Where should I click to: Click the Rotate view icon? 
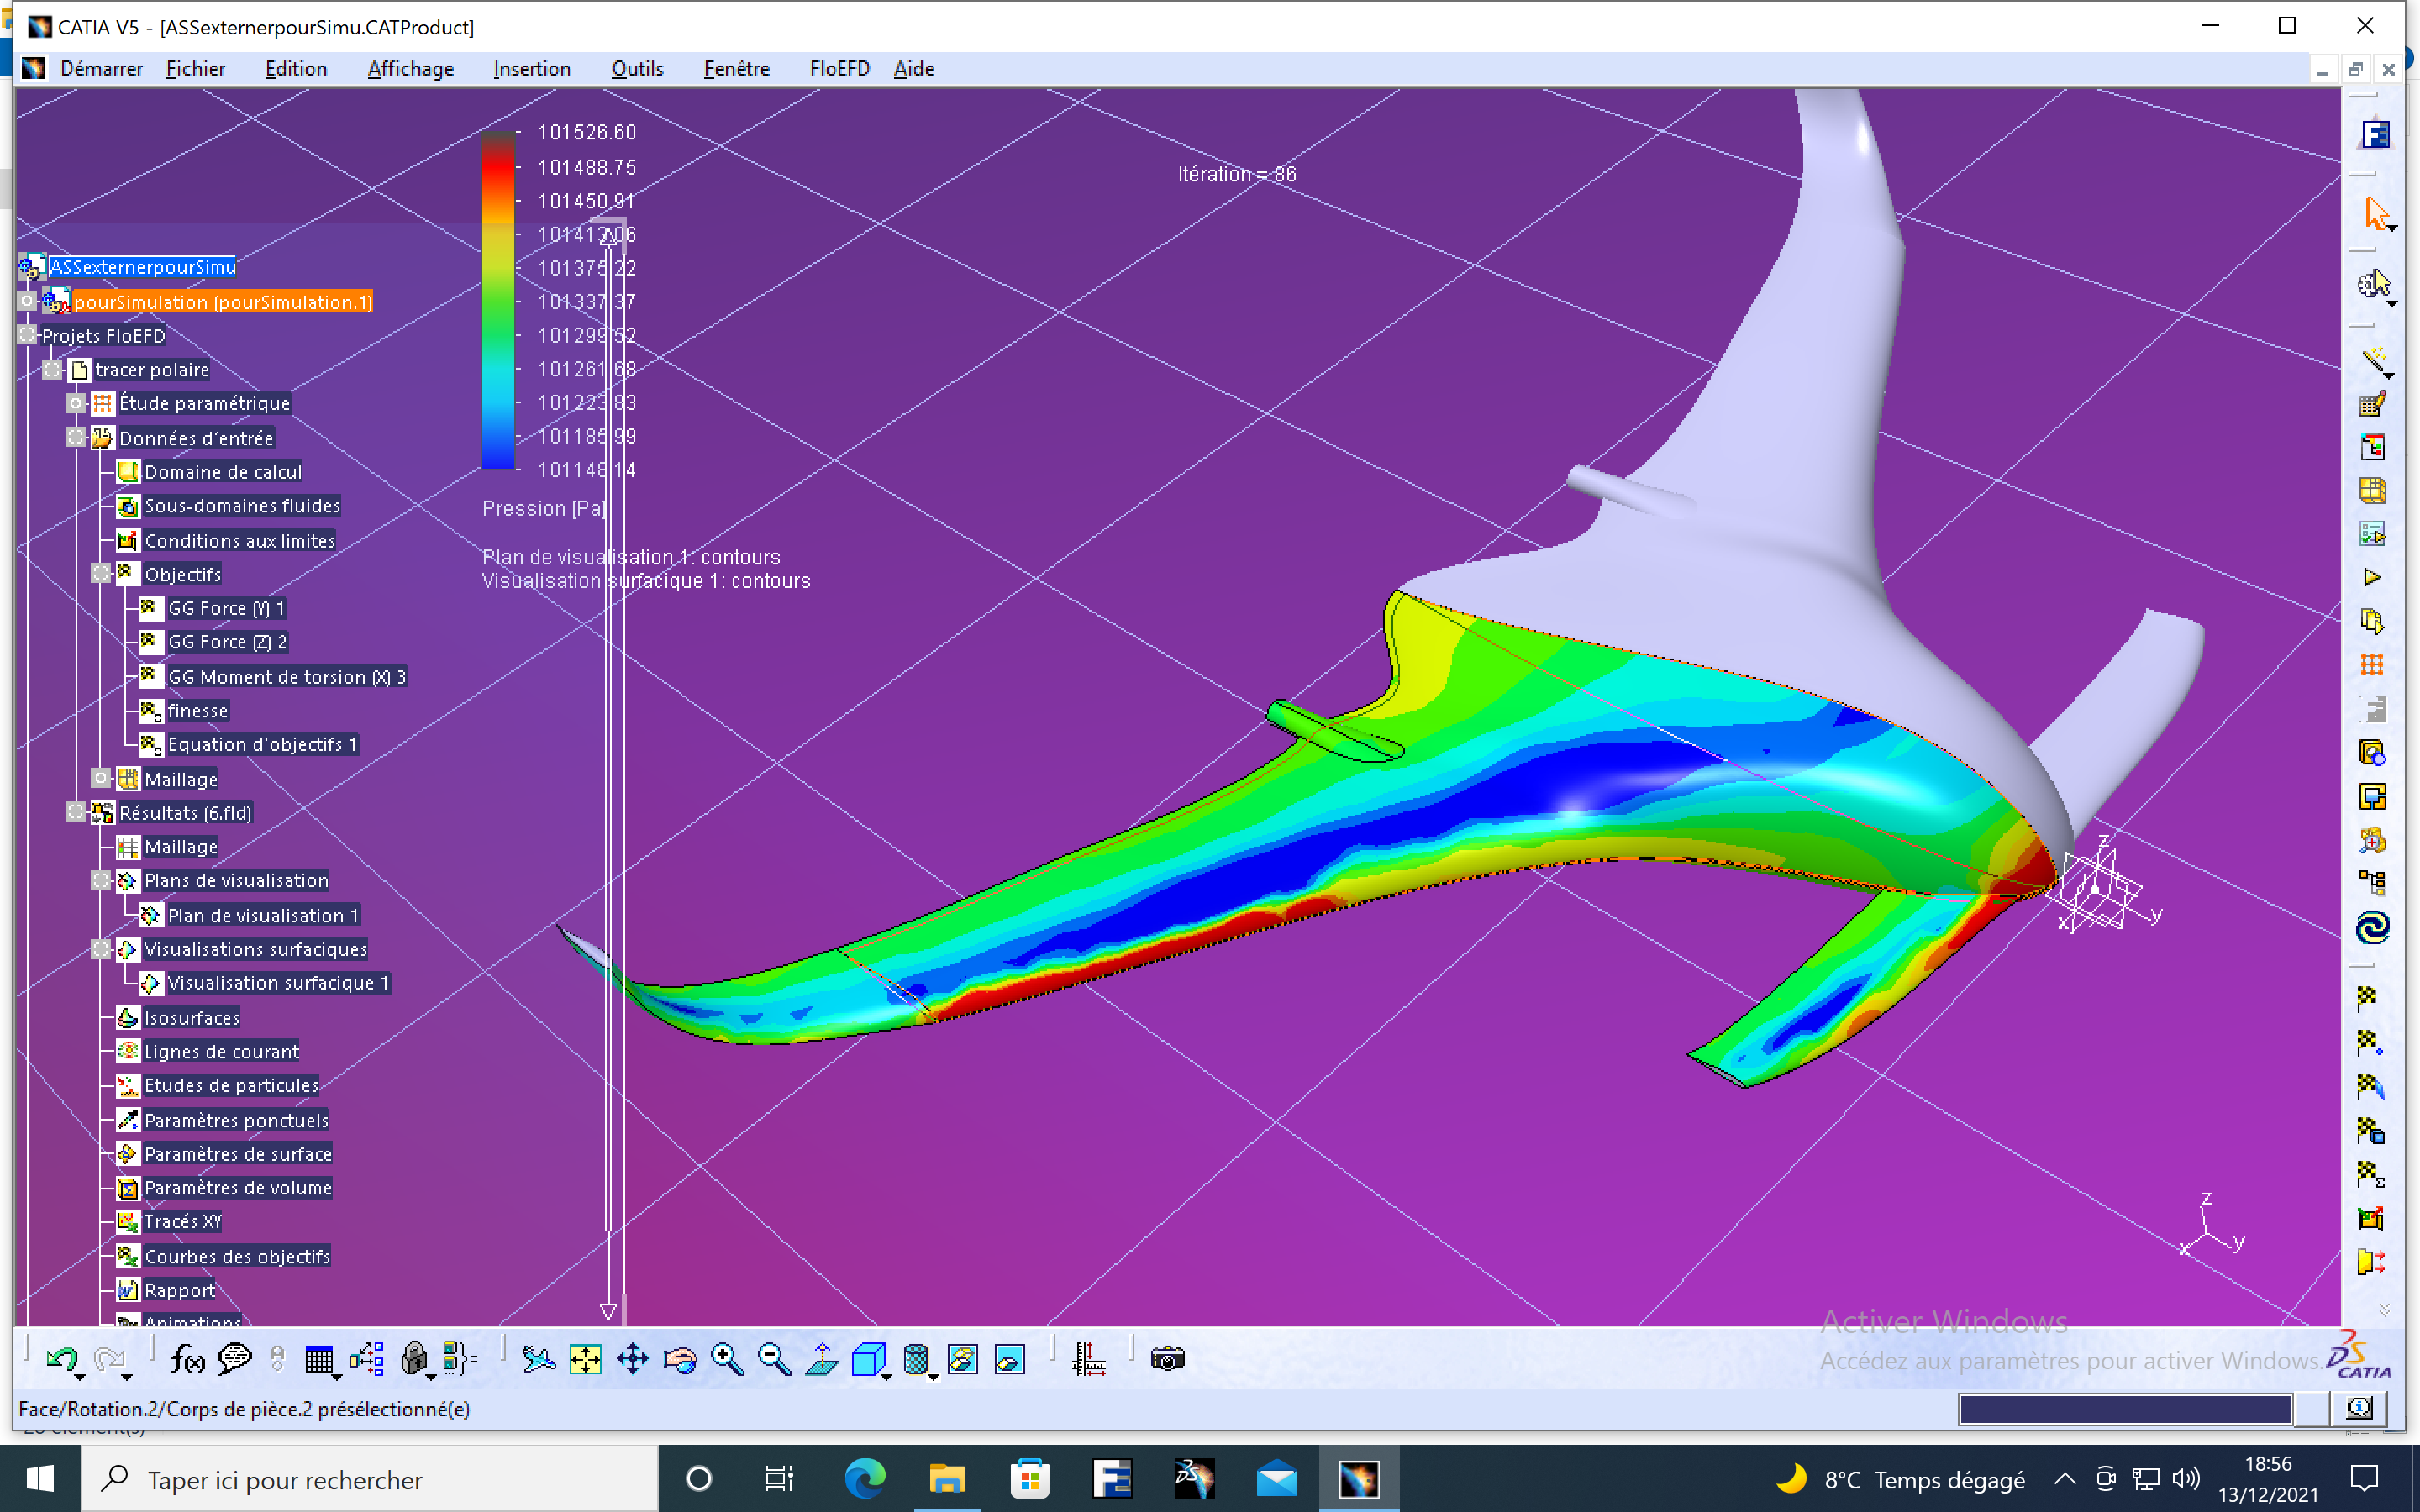click(681, 1358)
